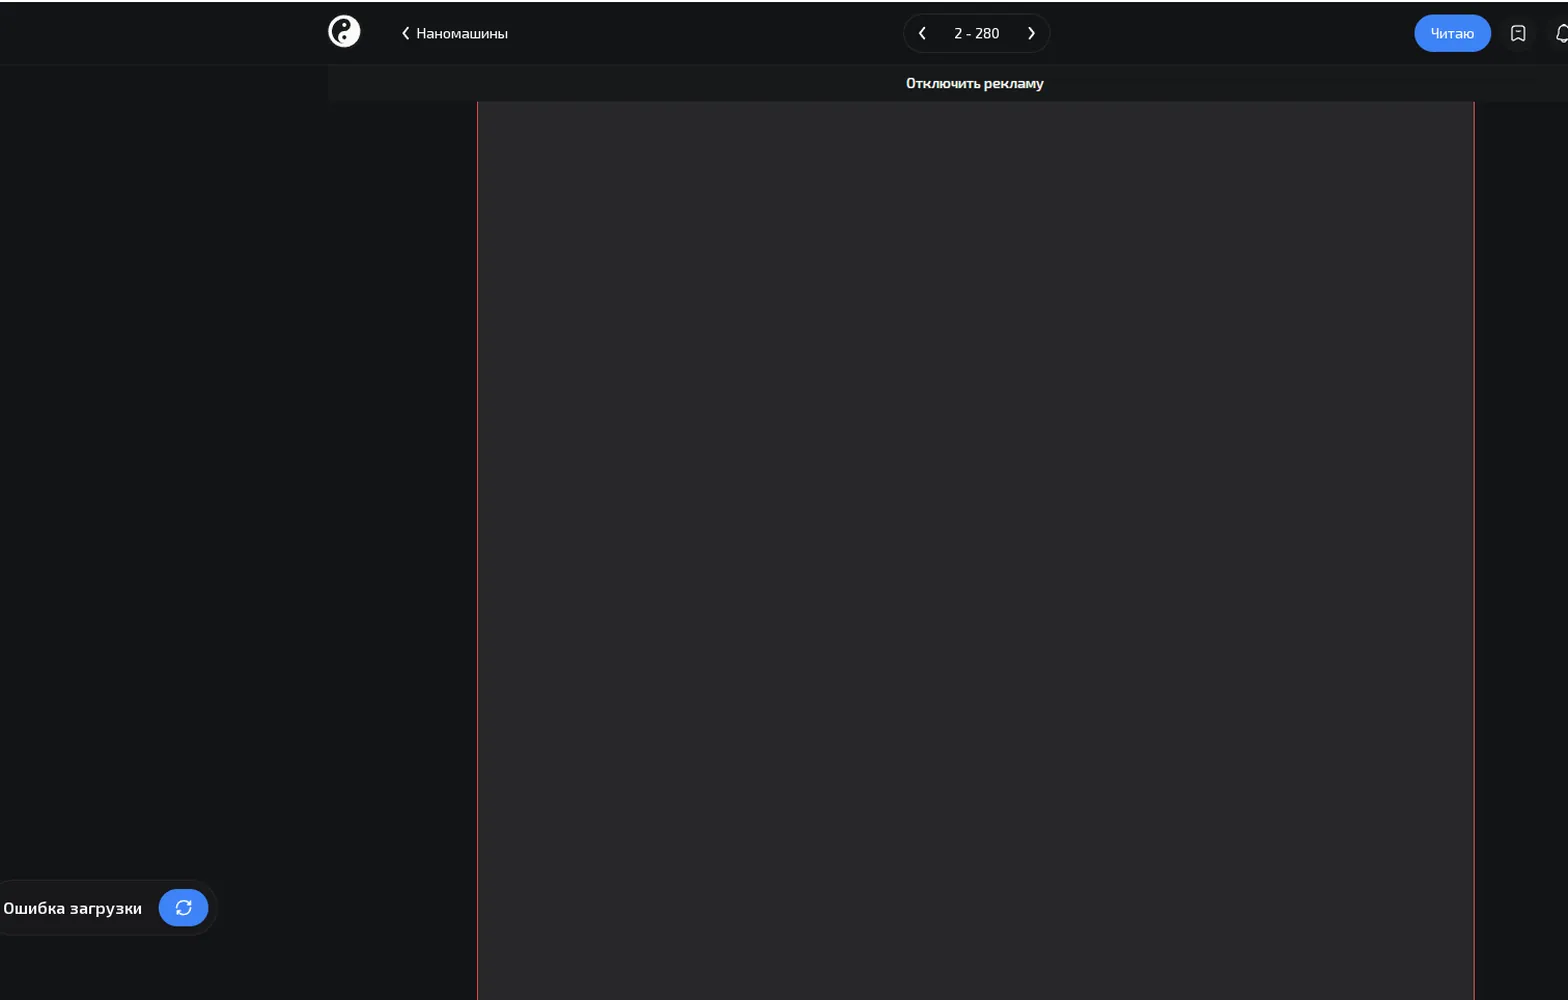Click the empty manga page placeholder
Screen dimensions: 1568x1000
975,550
